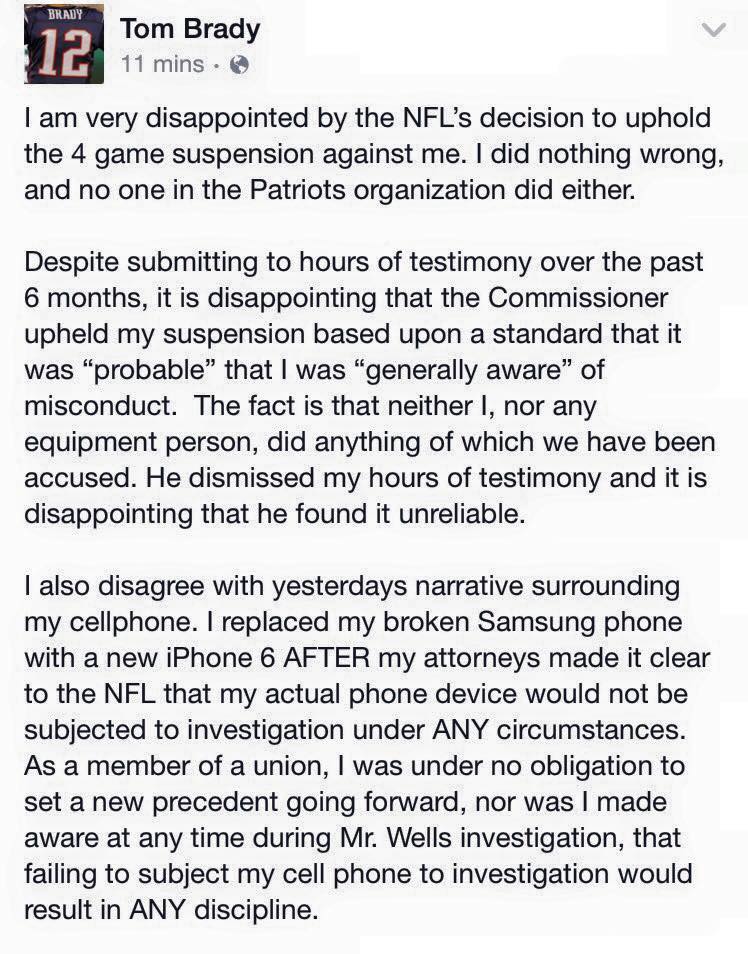Viewport: 748px width, 954px height.
Task: Click the word Commissioner in the post
Action: click(x=577, y=298)
